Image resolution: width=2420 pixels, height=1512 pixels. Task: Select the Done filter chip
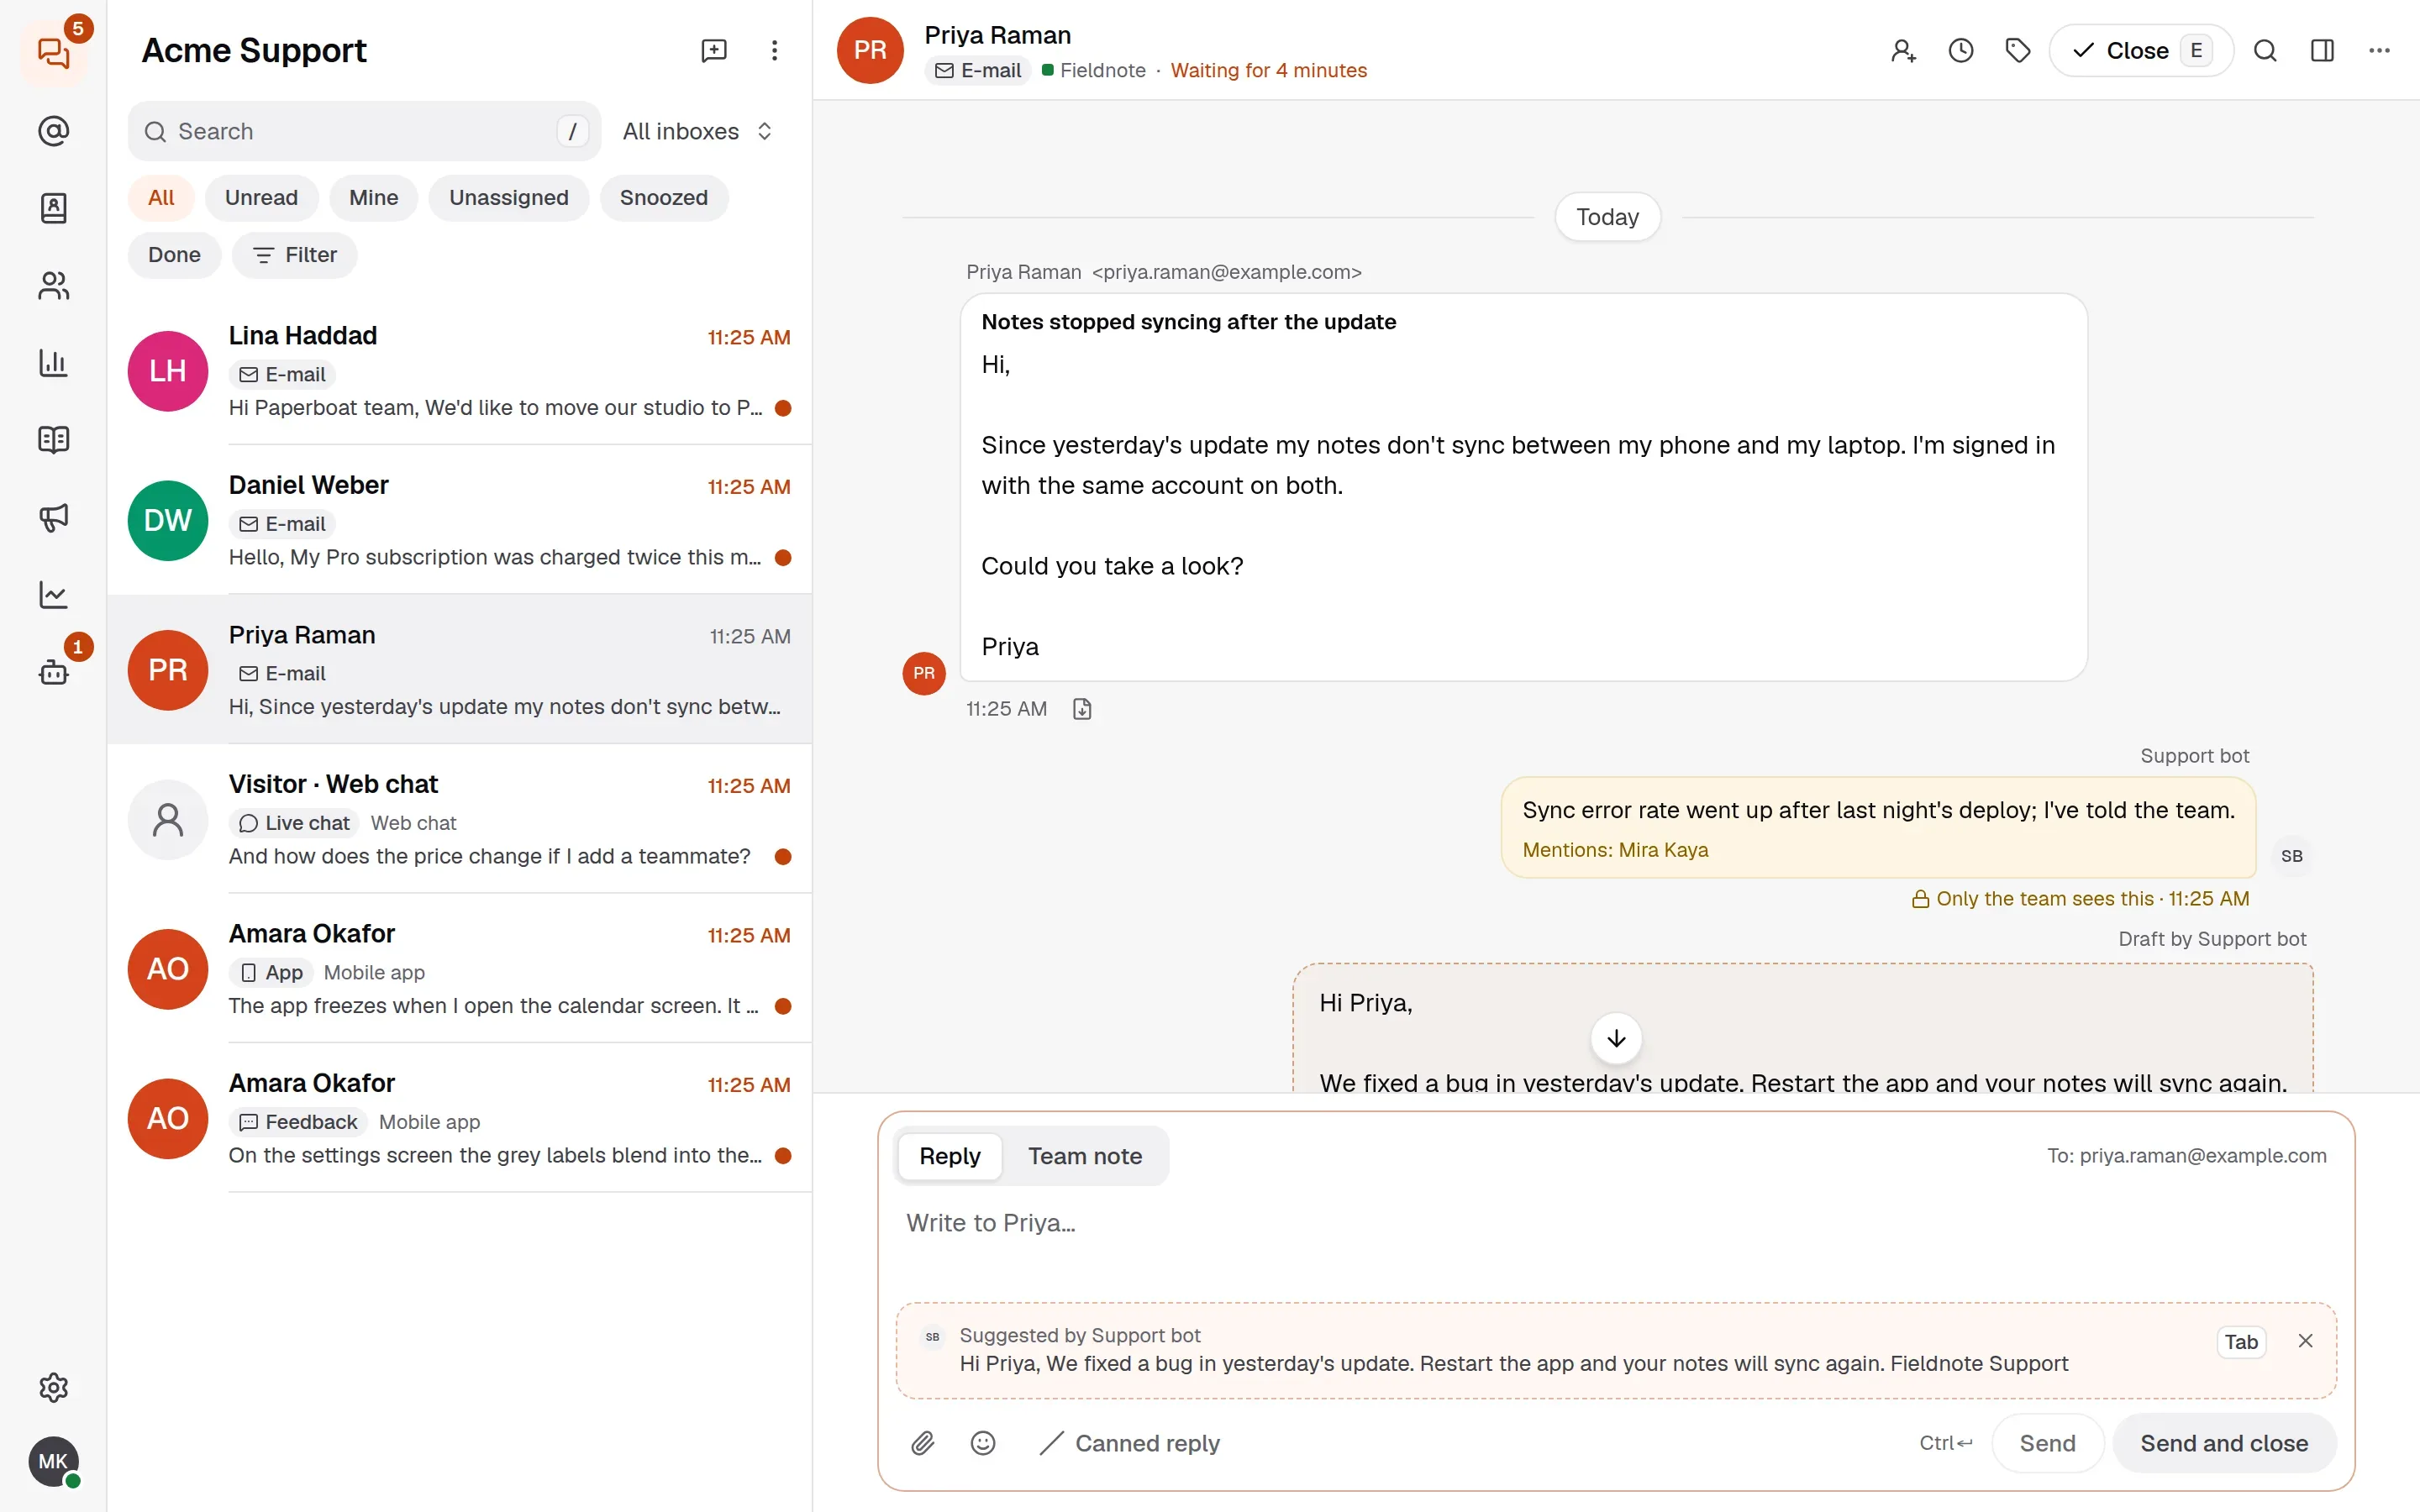pos(174,255)
